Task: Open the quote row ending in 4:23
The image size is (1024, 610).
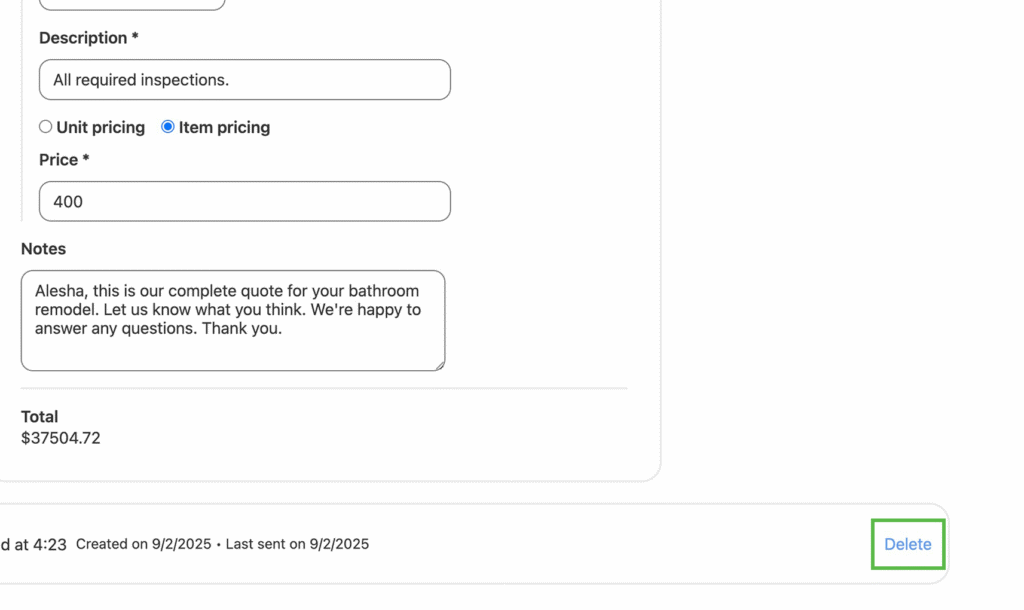Action: 34,544
